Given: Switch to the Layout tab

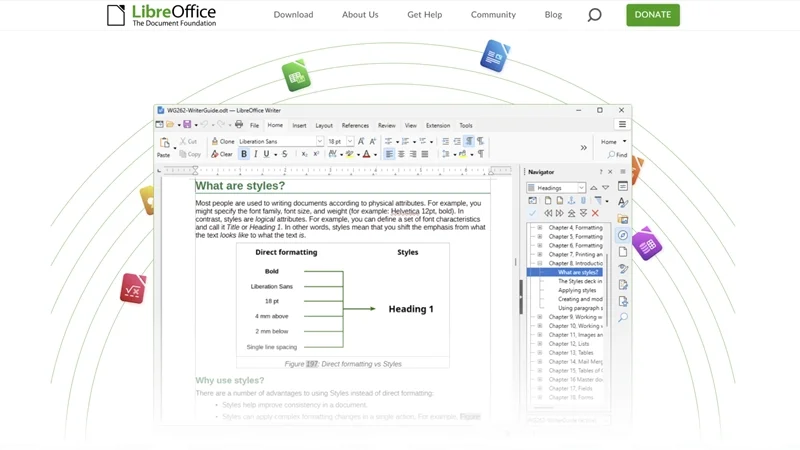Looking at the screenshot, I should tap(324, 126).
